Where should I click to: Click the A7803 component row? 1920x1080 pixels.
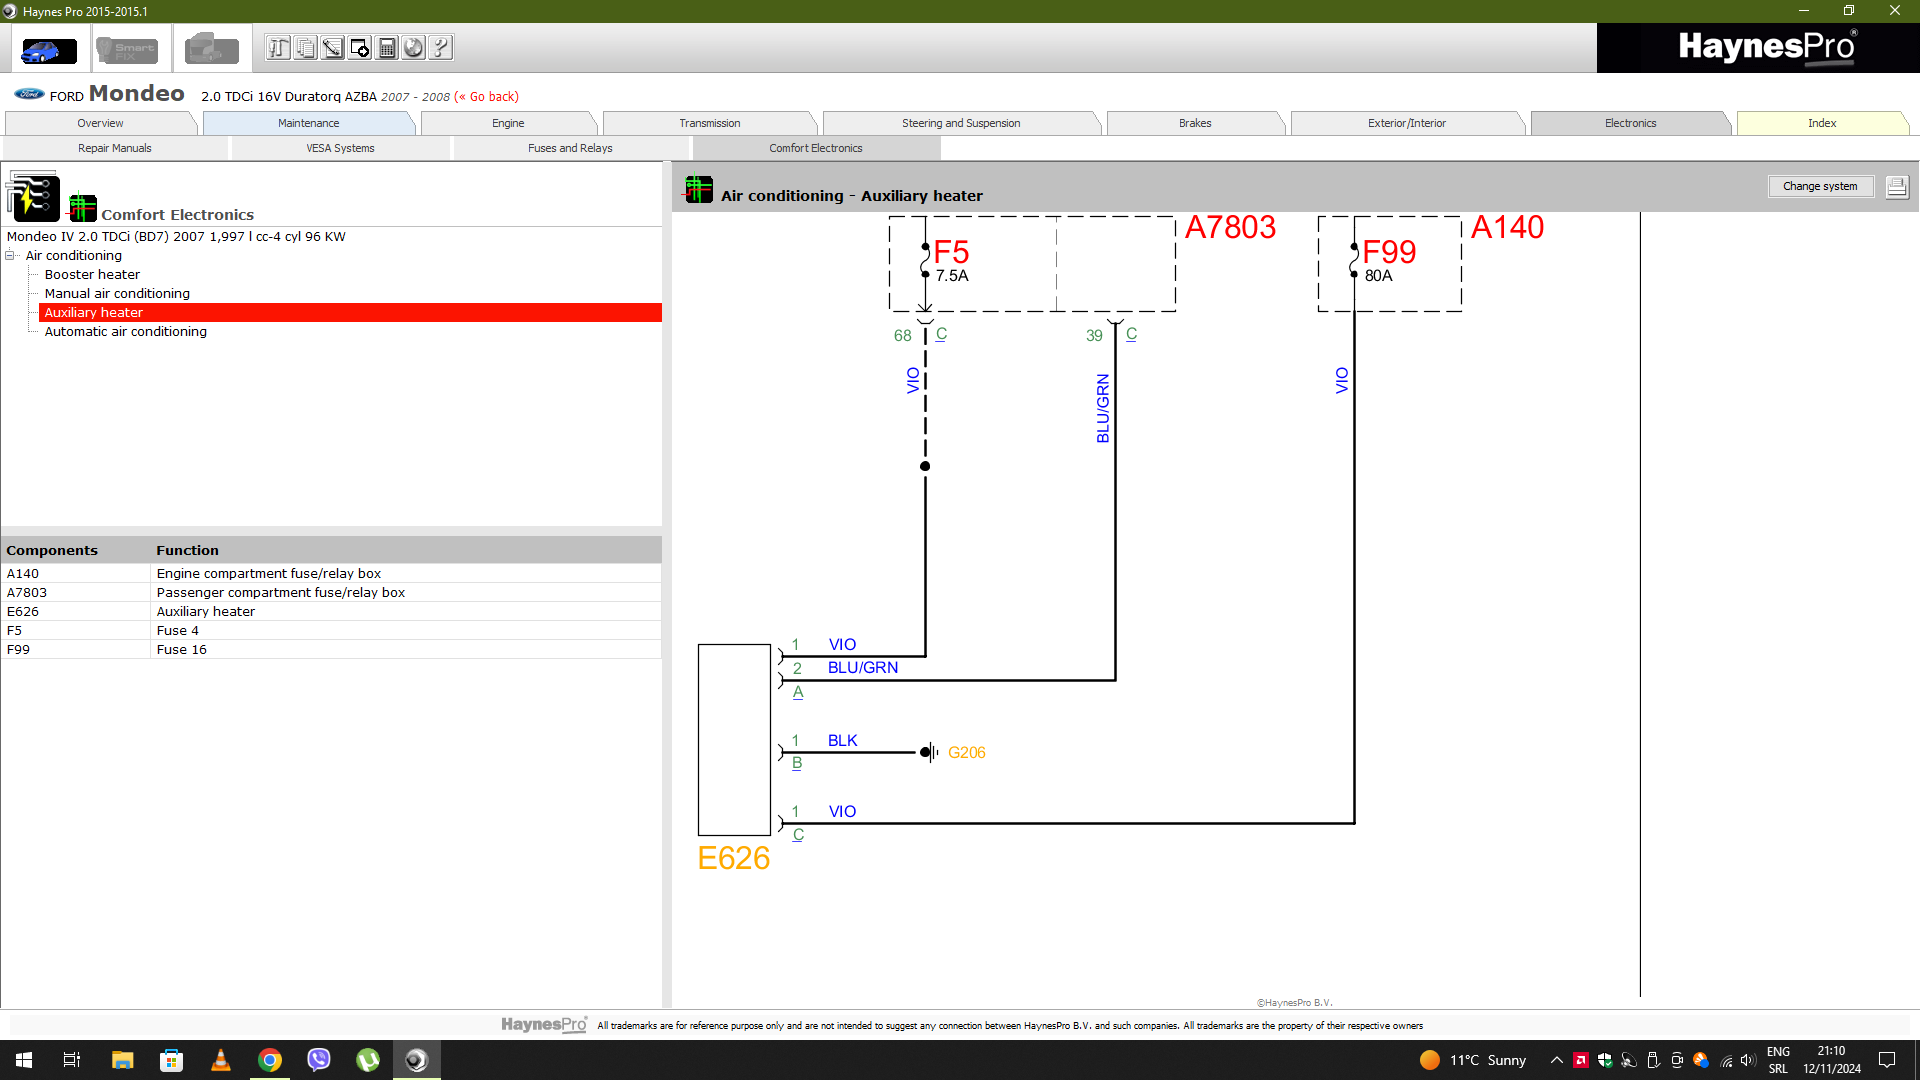(331, 592)
